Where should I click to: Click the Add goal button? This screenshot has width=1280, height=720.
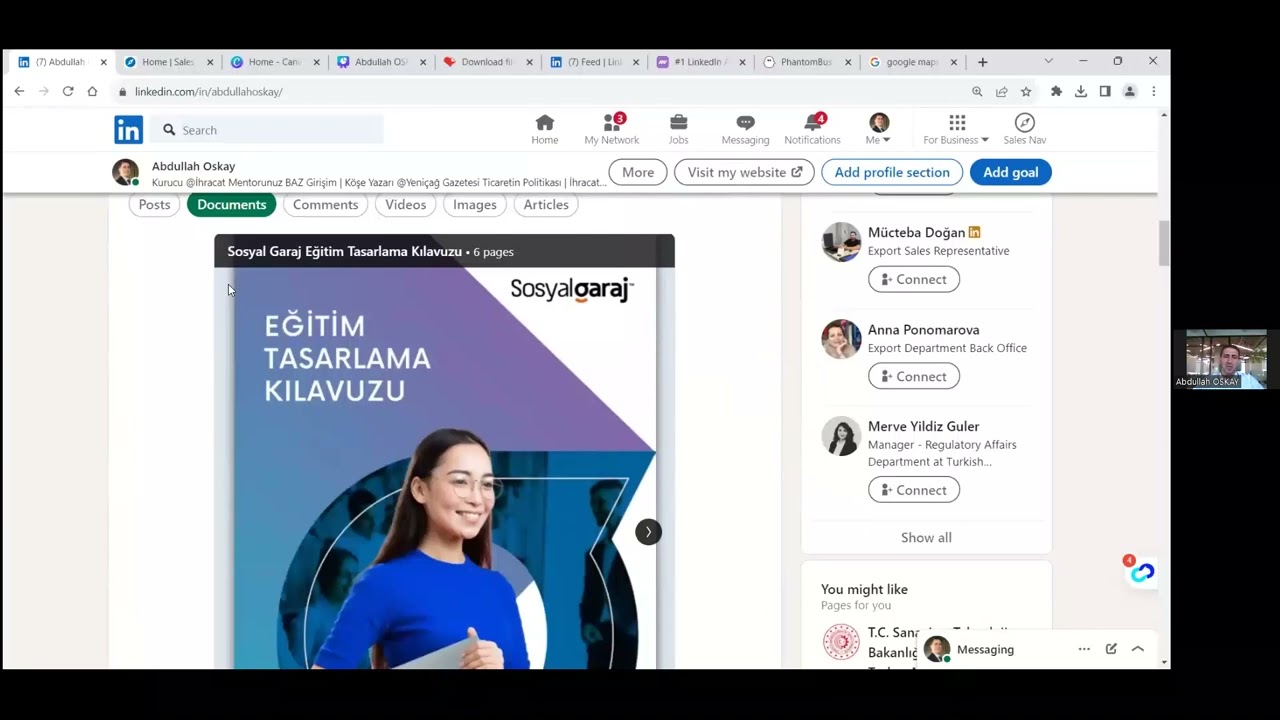(x=1010, y=172)
